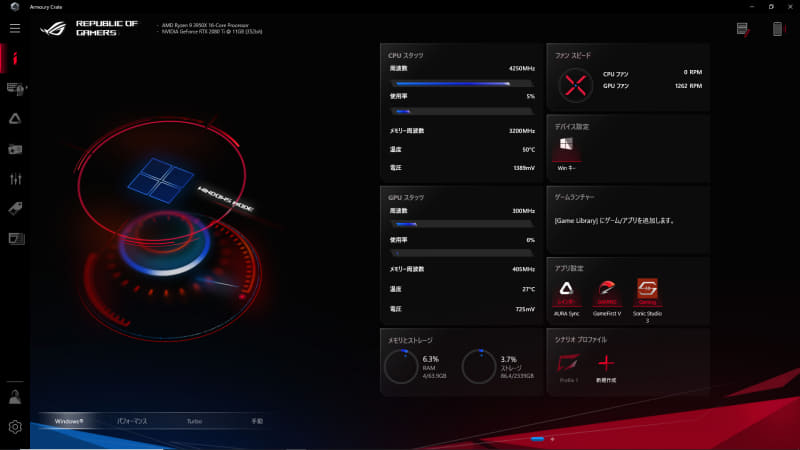
Task: Click the Game Library add-game message
Action: [x=614, y=221]
